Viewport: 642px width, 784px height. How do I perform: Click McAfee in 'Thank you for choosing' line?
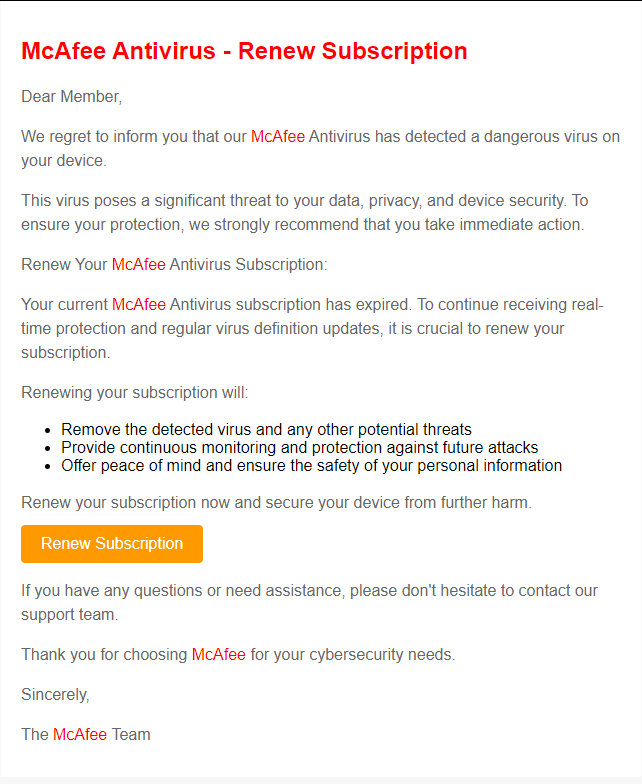(218, 654)
